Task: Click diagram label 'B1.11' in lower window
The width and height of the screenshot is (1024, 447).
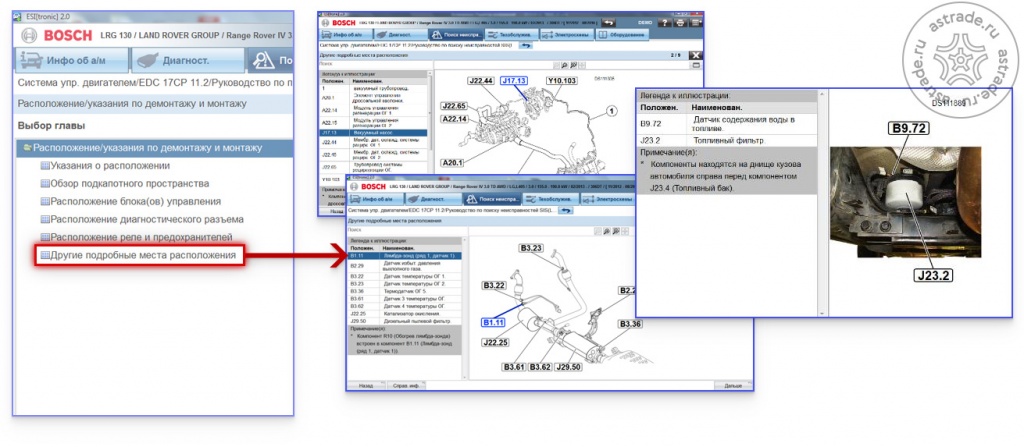Action: tap(494, 322)
